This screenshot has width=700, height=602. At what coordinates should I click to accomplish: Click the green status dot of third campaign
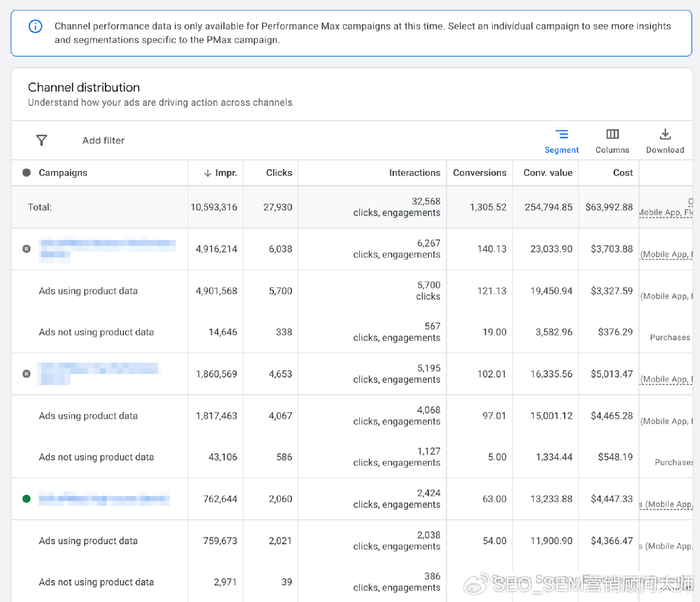pyautogui.click(x=26, y=499)
